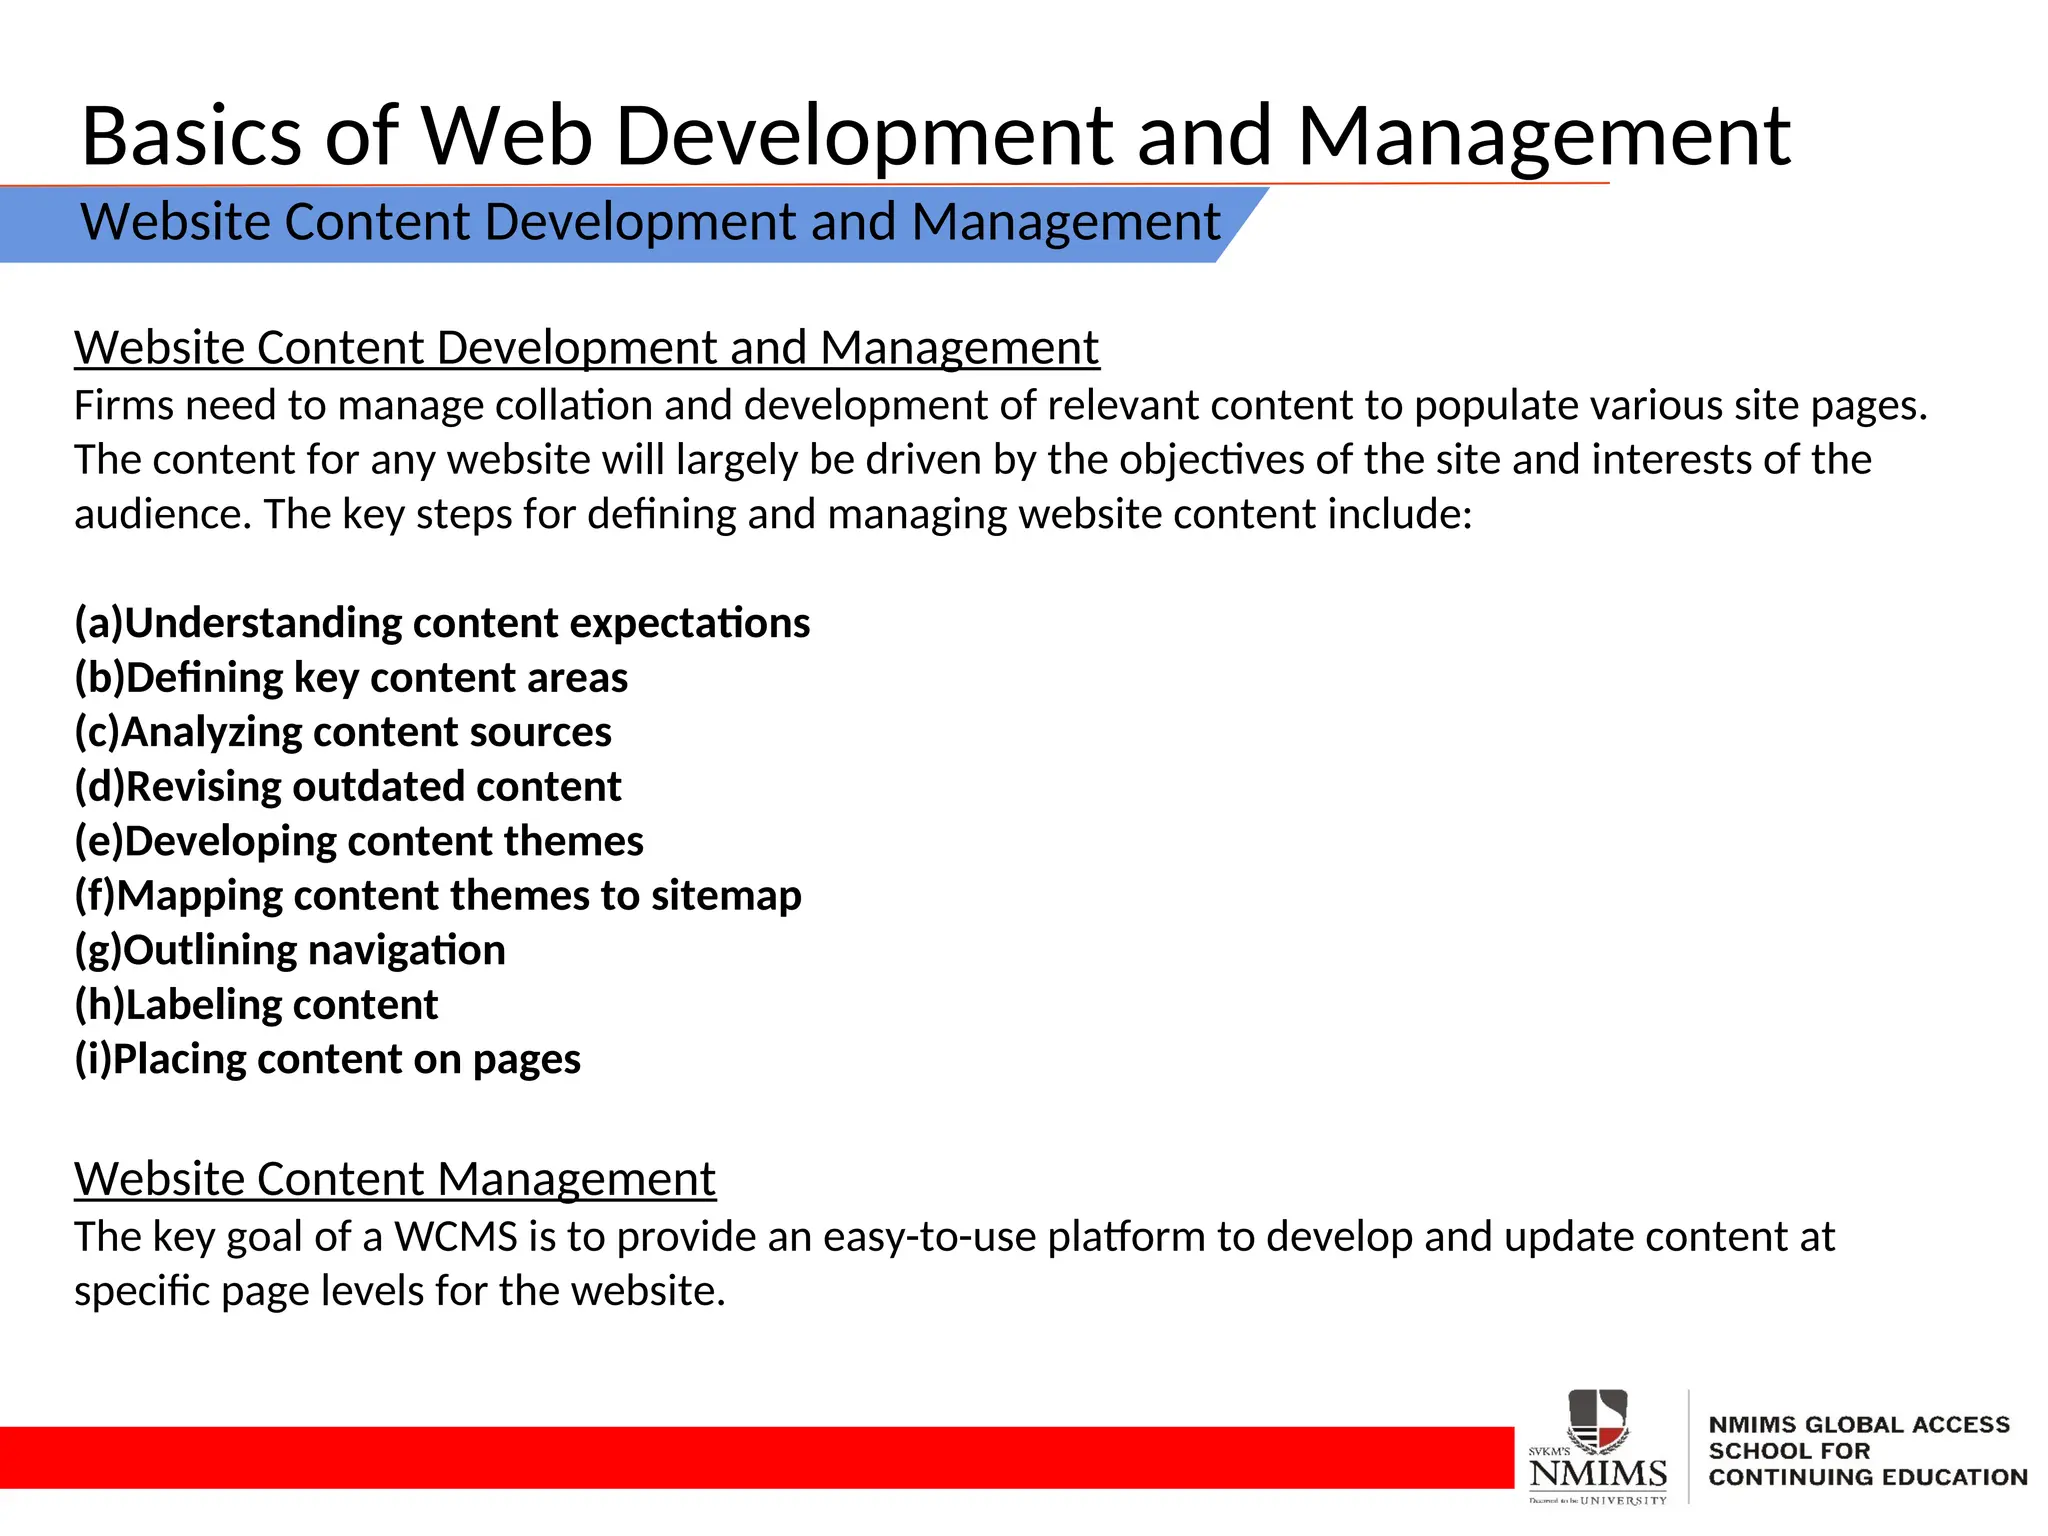2048x1536 pixels.
Task: Click the NMIMS university crest logo
Action: (1597, 1447)
